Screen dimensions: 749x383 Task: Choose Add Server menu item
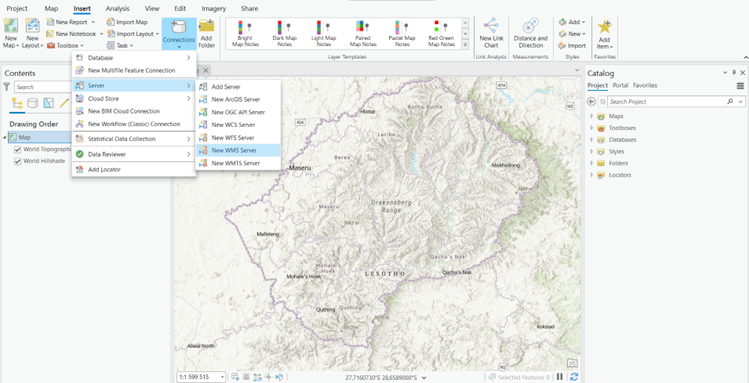[x=238, y=87]
